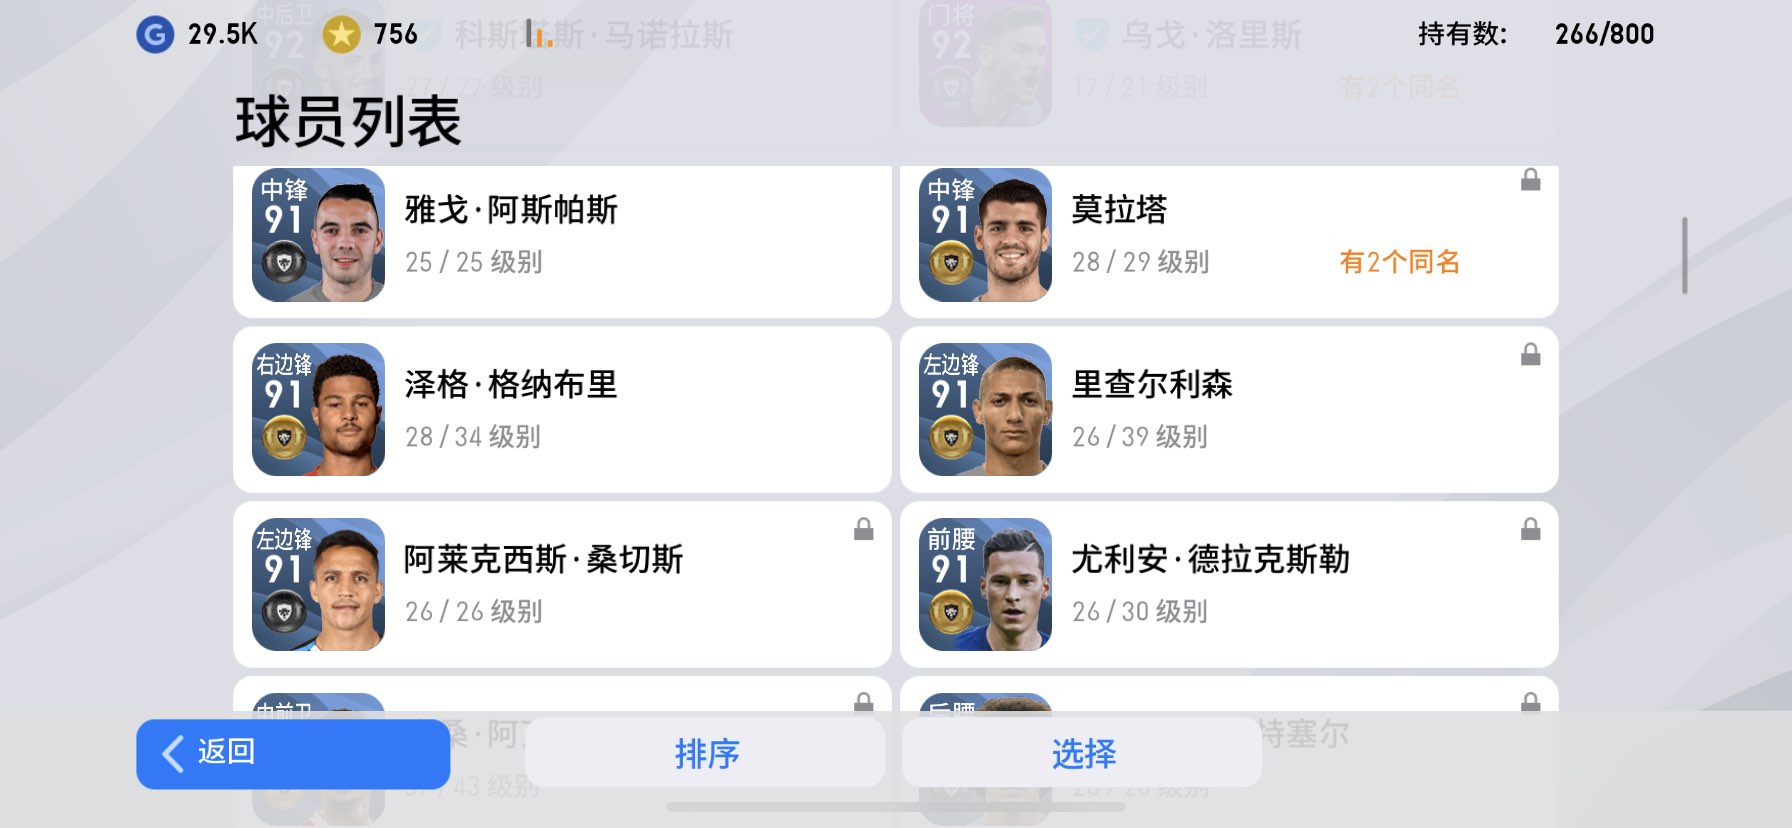Select the 里查尔利森 player entry
The image size is (1792, 828).
click(1229, 409)
